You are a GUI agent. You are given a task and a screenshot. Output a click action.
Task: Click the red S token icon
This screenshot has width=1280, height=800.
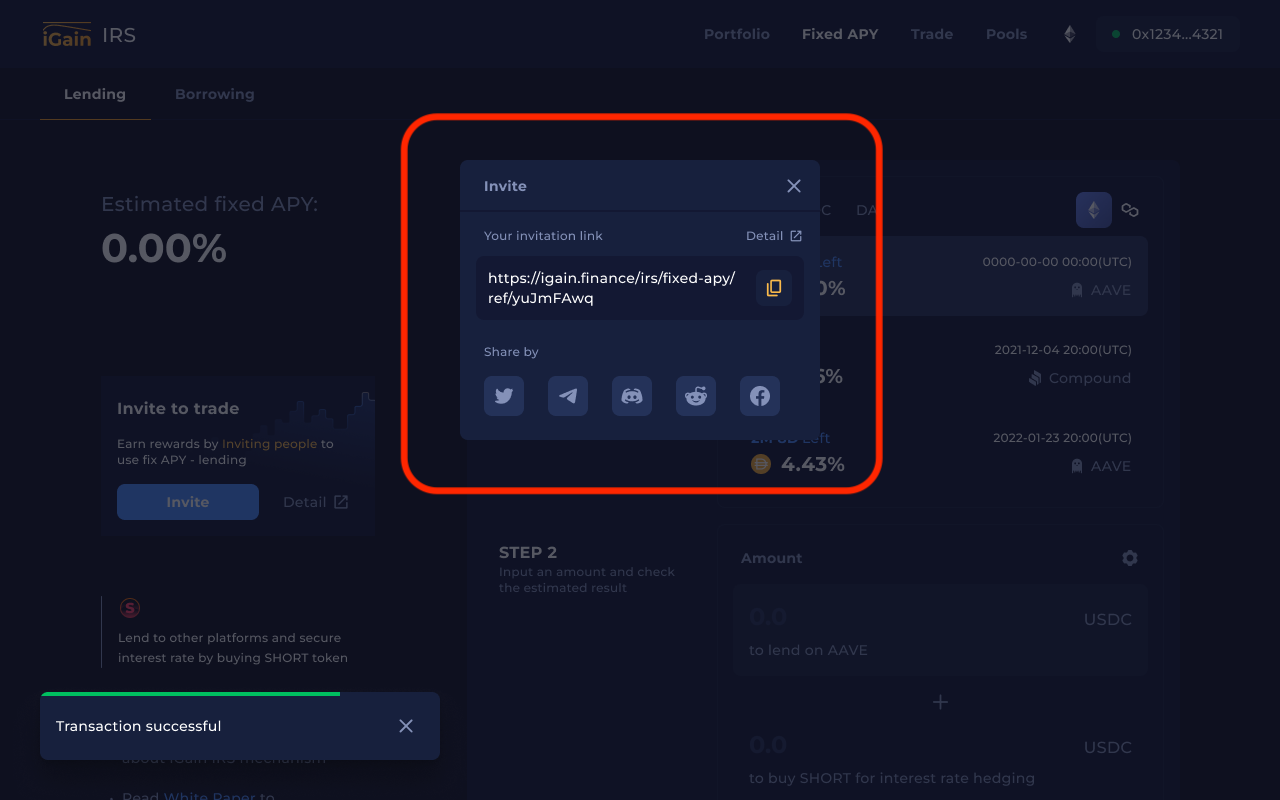[129, 607]
